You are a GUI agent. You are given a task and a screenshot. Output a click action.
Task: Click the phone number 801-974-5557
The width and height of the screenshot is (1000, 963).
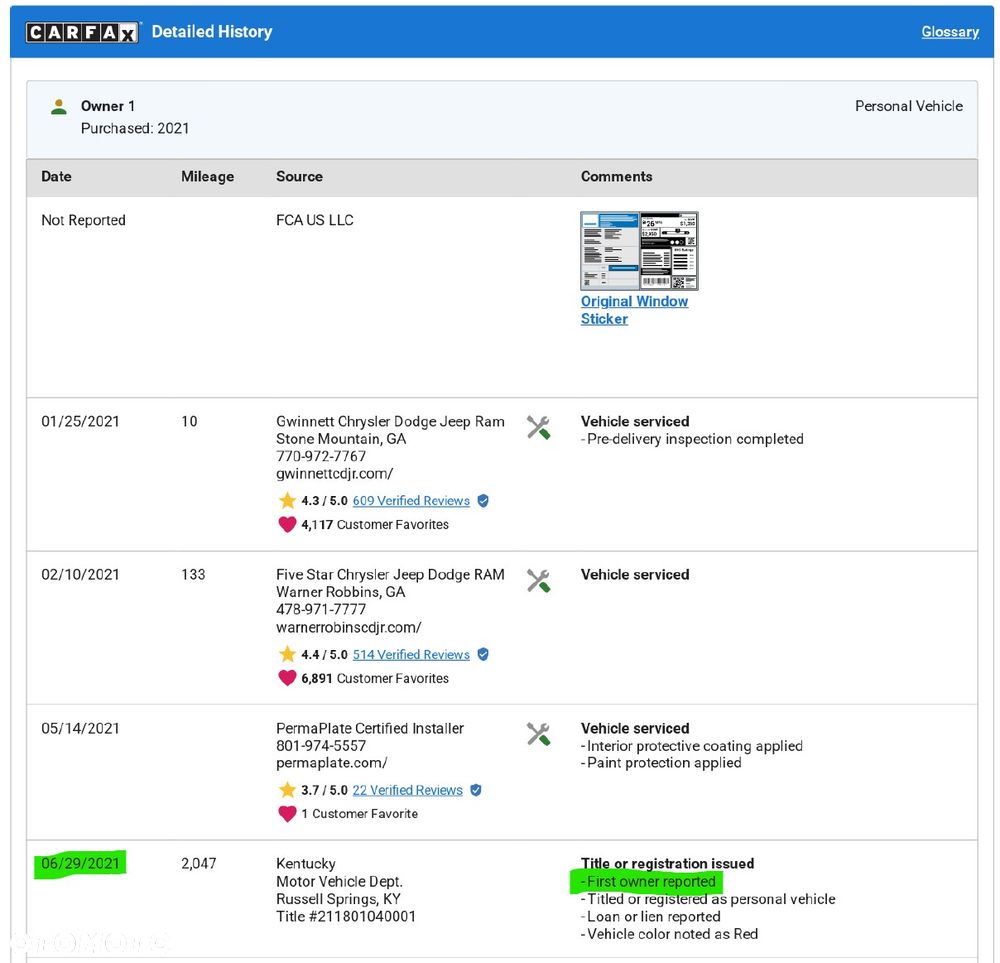[x=321, y=746]
